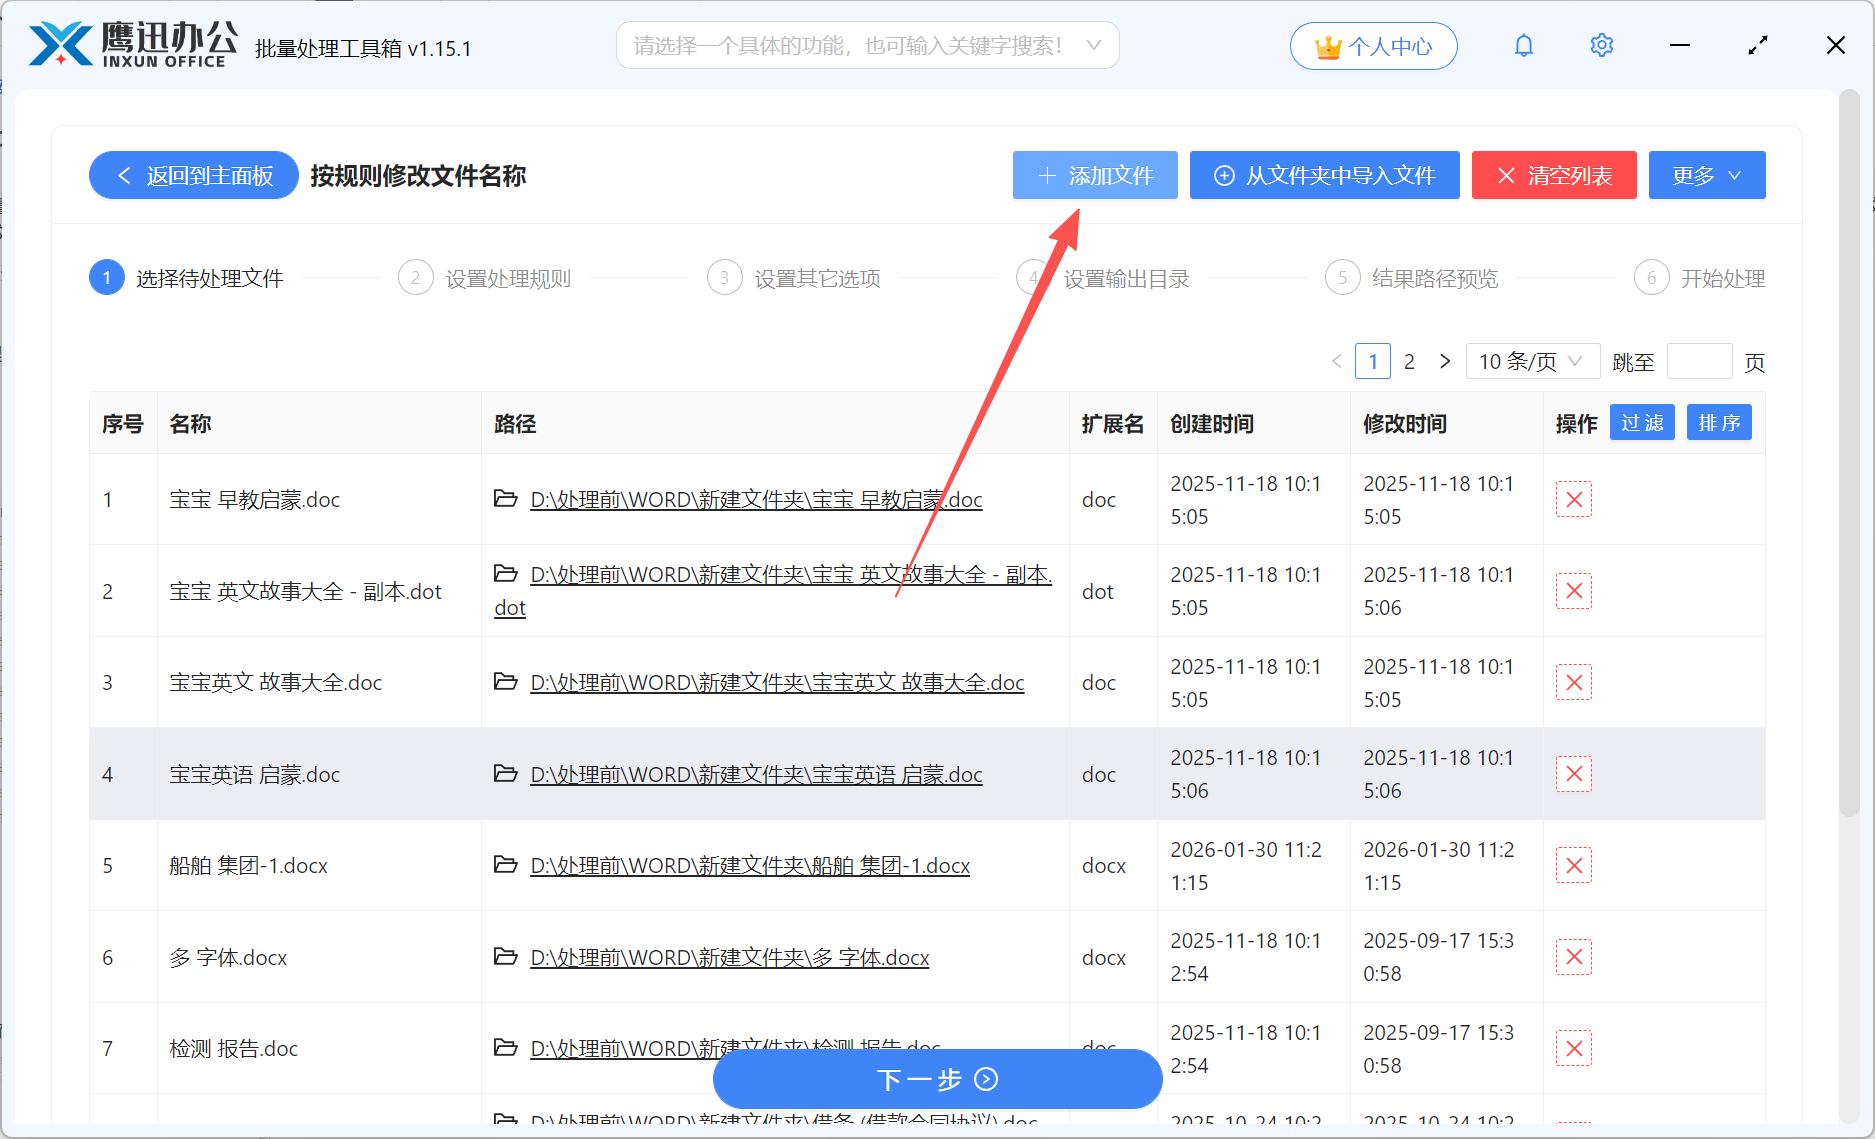The image size is (1875, 1139).
Task: Select step 5 结果路径预览
Action: point(1412,278)
